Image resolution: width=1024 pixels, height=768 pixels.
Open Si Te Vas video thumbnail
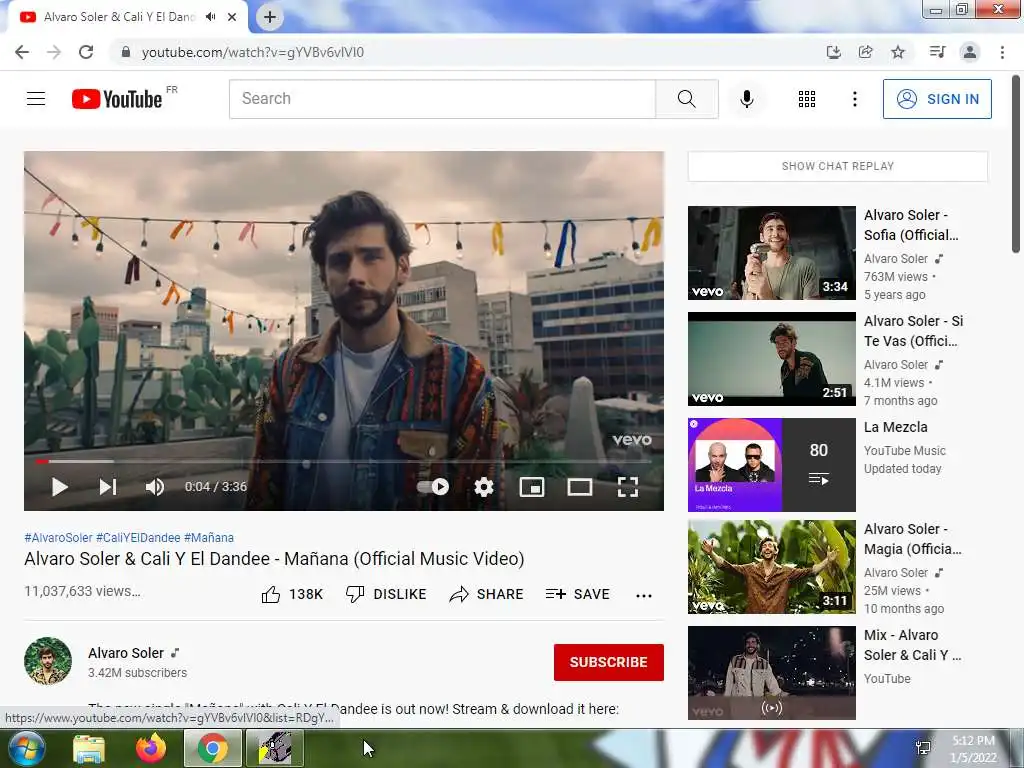click(771, 359)
